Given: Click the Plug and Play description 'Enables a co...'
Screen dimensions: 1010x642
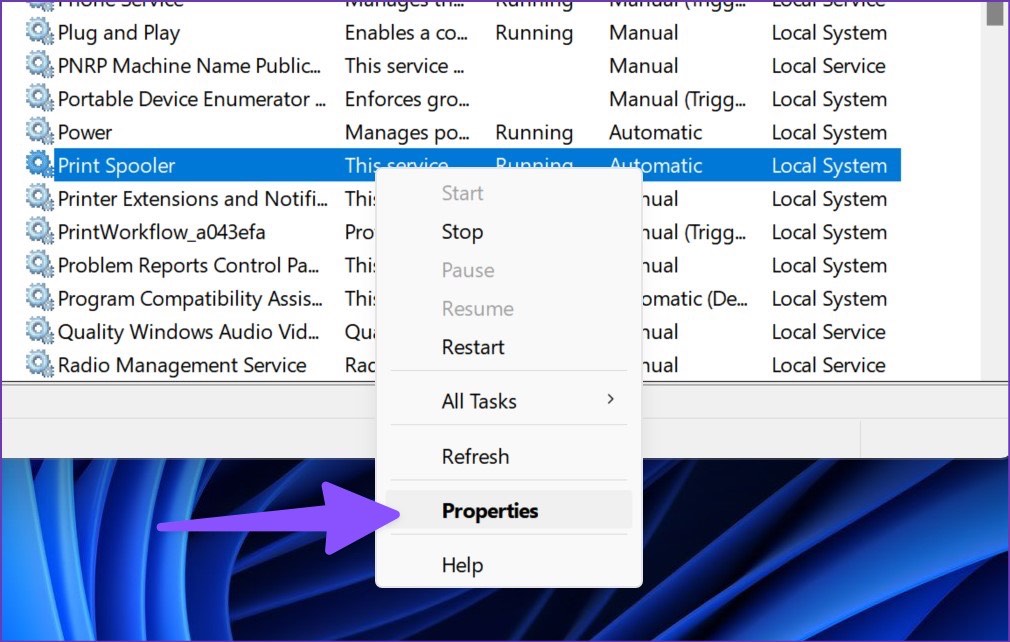Looking at the screenshot, I should [406, 33].
